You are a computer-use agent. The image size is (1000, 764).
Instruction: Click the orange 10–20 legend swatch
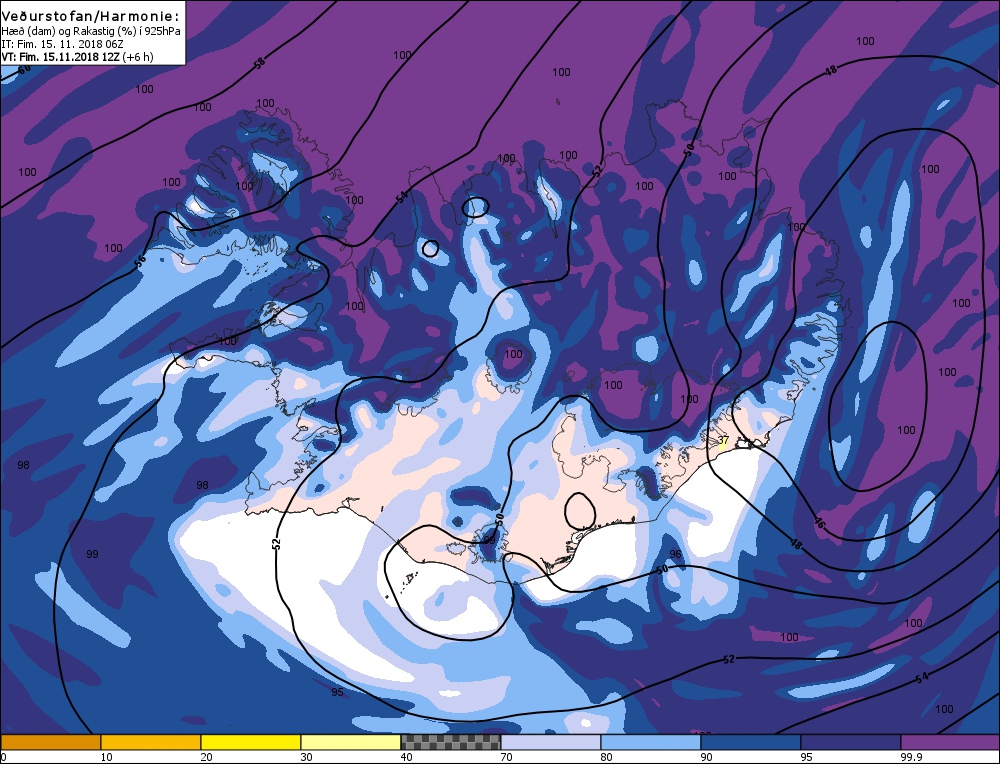tap(151, 742)
